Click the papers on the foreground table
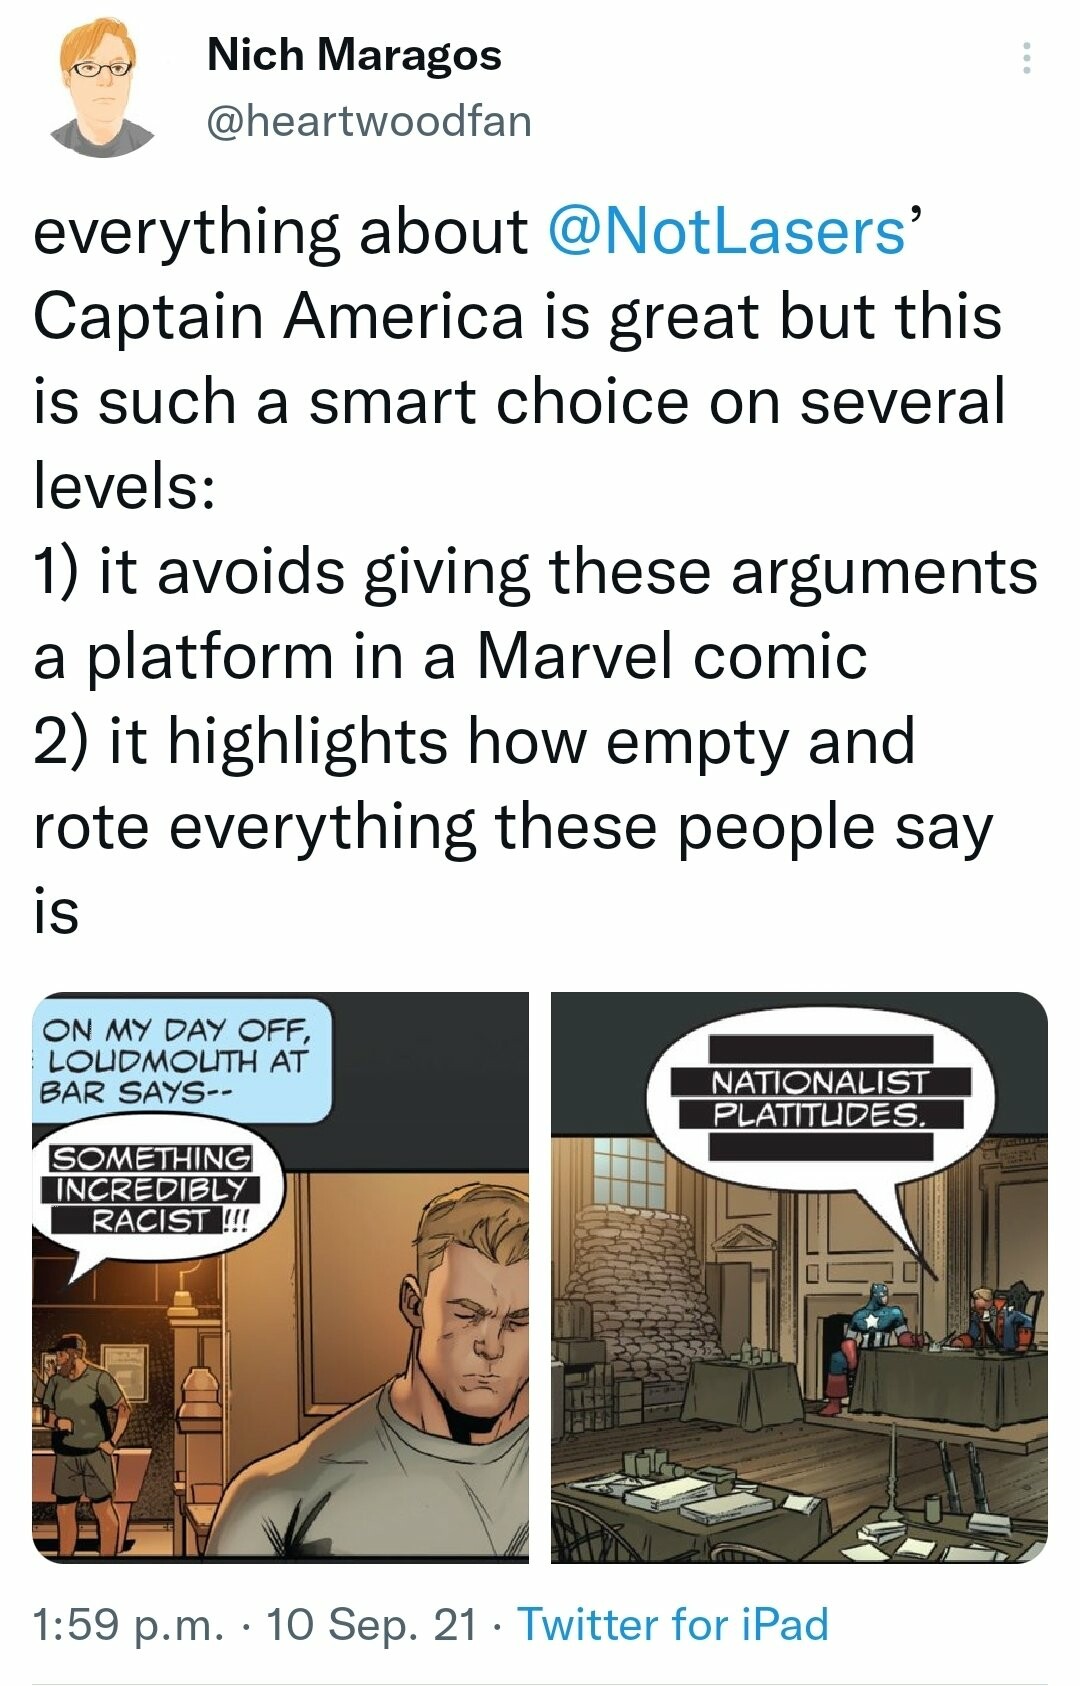The image size is (1080, 1686). tap(675, 1485)
